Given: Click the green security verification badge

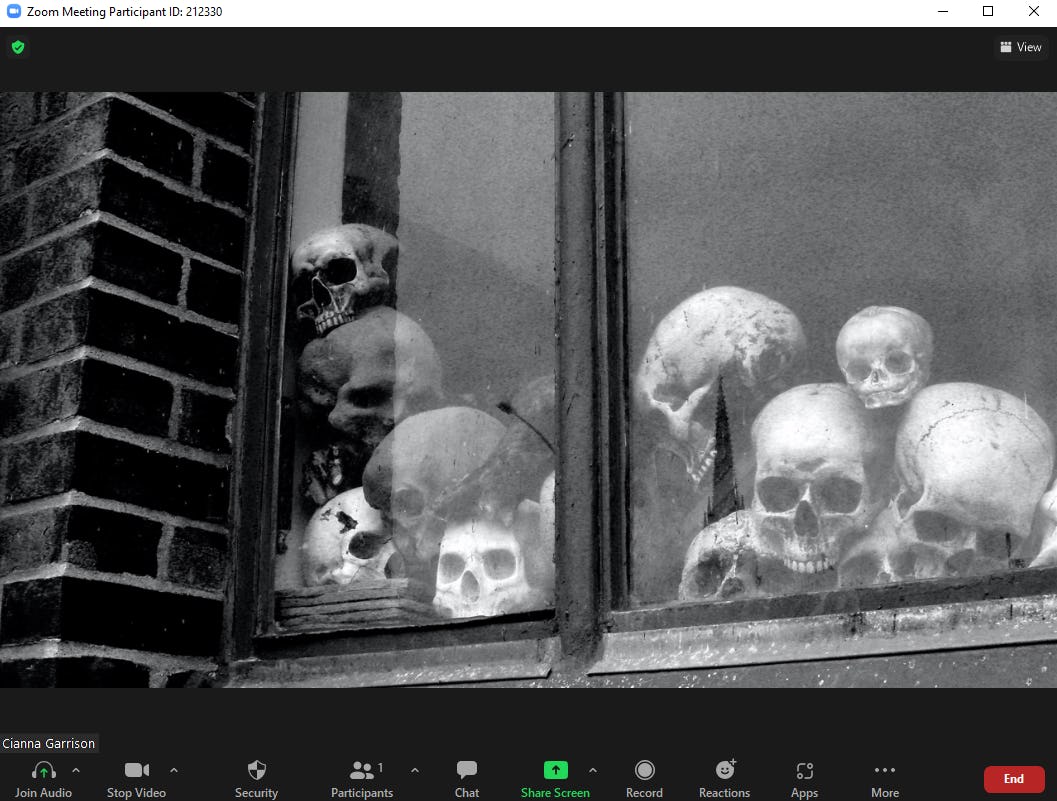Looking at the screenshot, I should 17,47.
